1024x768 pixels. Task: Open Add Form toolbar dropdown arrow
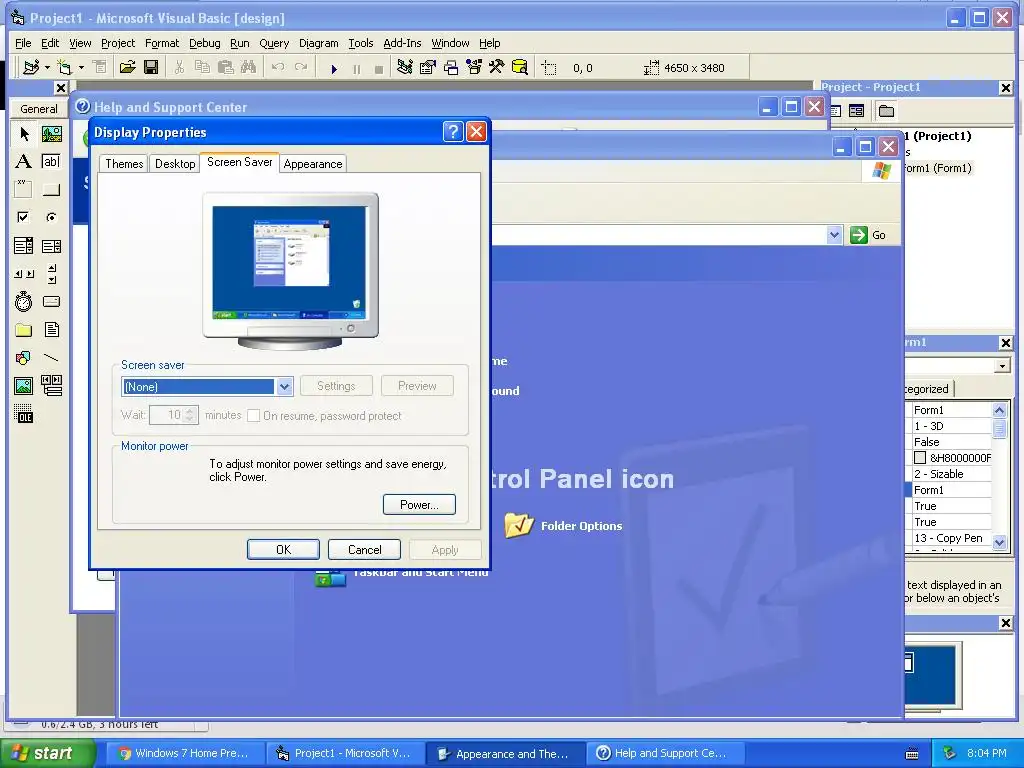point(81,67)
